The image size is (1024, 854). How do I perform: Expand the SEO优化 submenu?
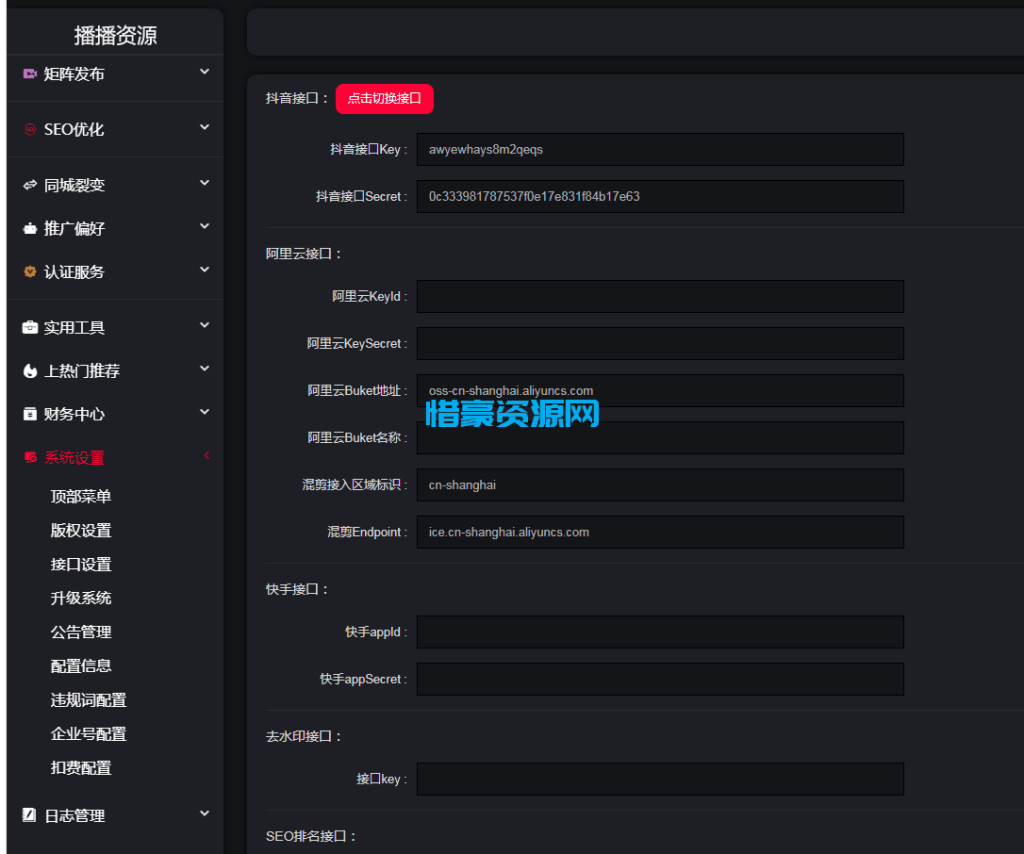click(204, 129)
